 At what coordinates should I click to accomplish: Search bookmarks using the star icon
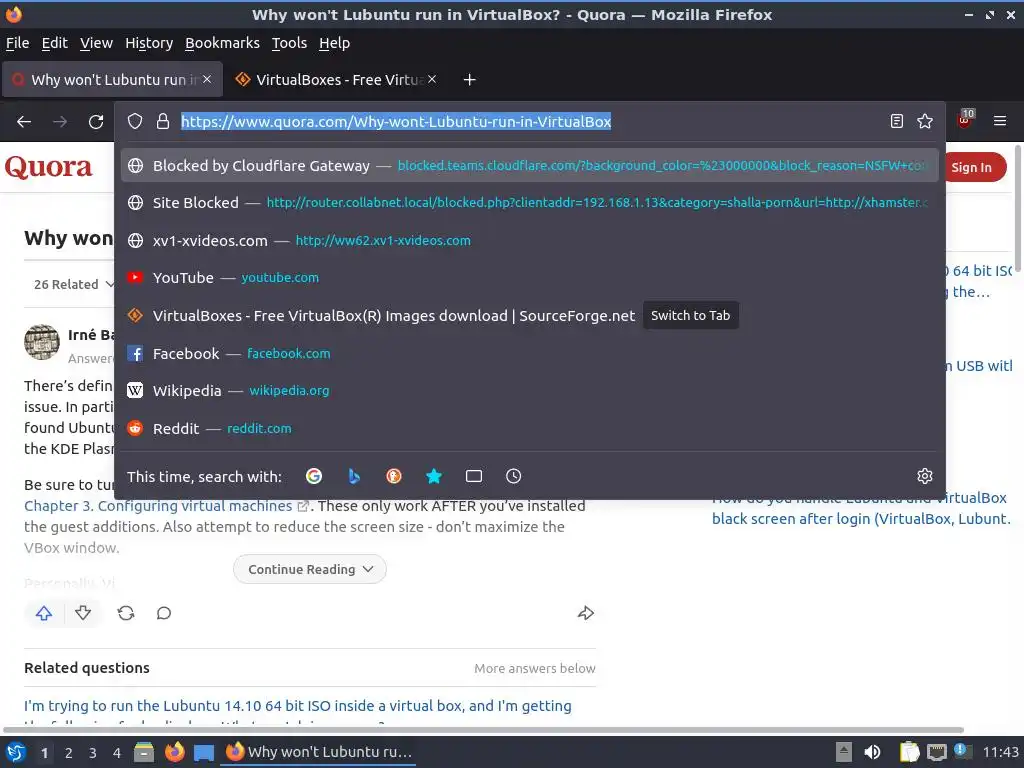click(x=434, y=476)
